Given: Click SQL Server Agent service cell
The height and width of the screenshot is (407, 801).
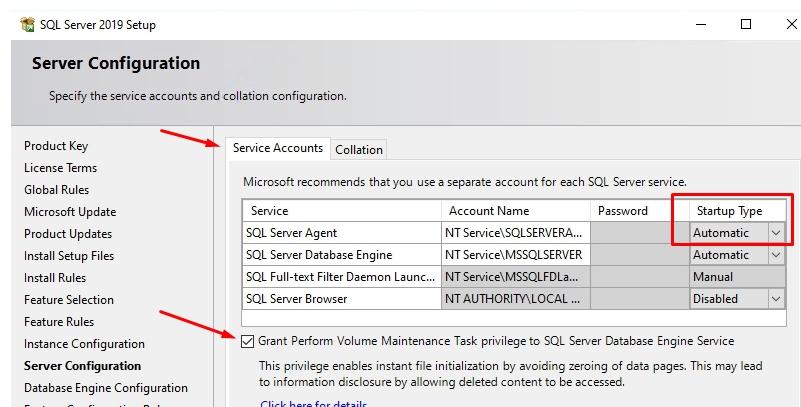Looking at the screenshot, I should (342, 233).
